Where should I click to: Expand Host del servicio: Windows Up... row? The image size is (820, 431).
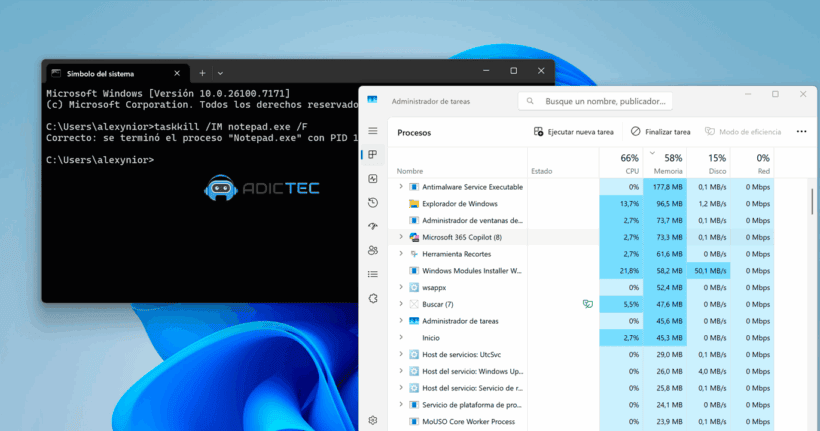(401, 371)
